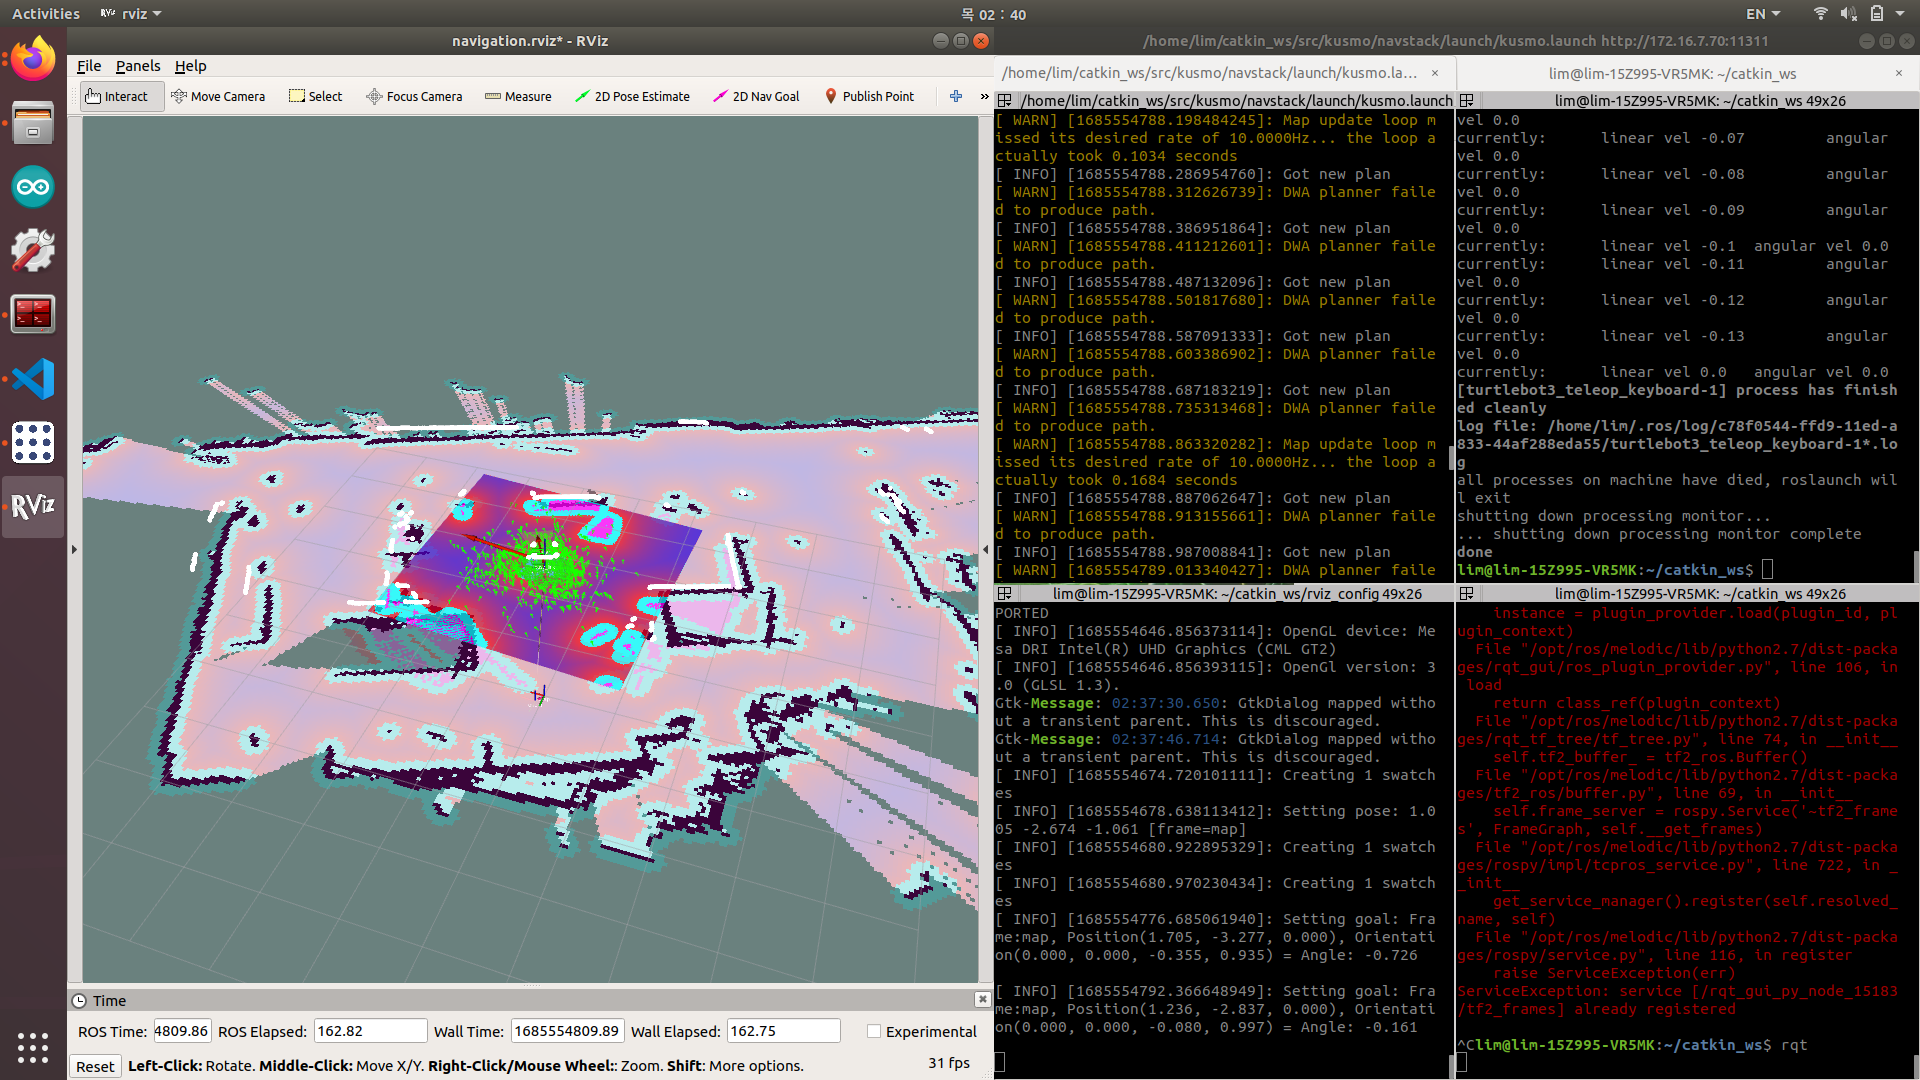Select the 2D Nav Goal tool
The width and height of the screenshot is (1920, 1080).
756,96
